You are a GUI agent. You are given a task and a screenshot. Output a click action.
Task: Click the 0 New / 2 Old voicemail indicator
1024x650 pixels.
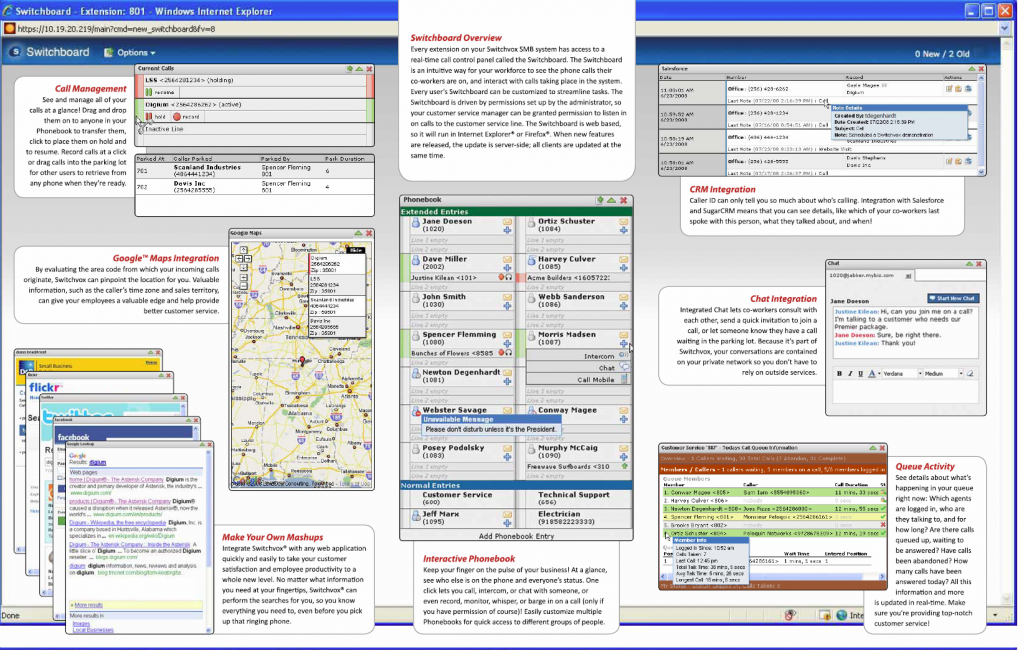[942, 54]
